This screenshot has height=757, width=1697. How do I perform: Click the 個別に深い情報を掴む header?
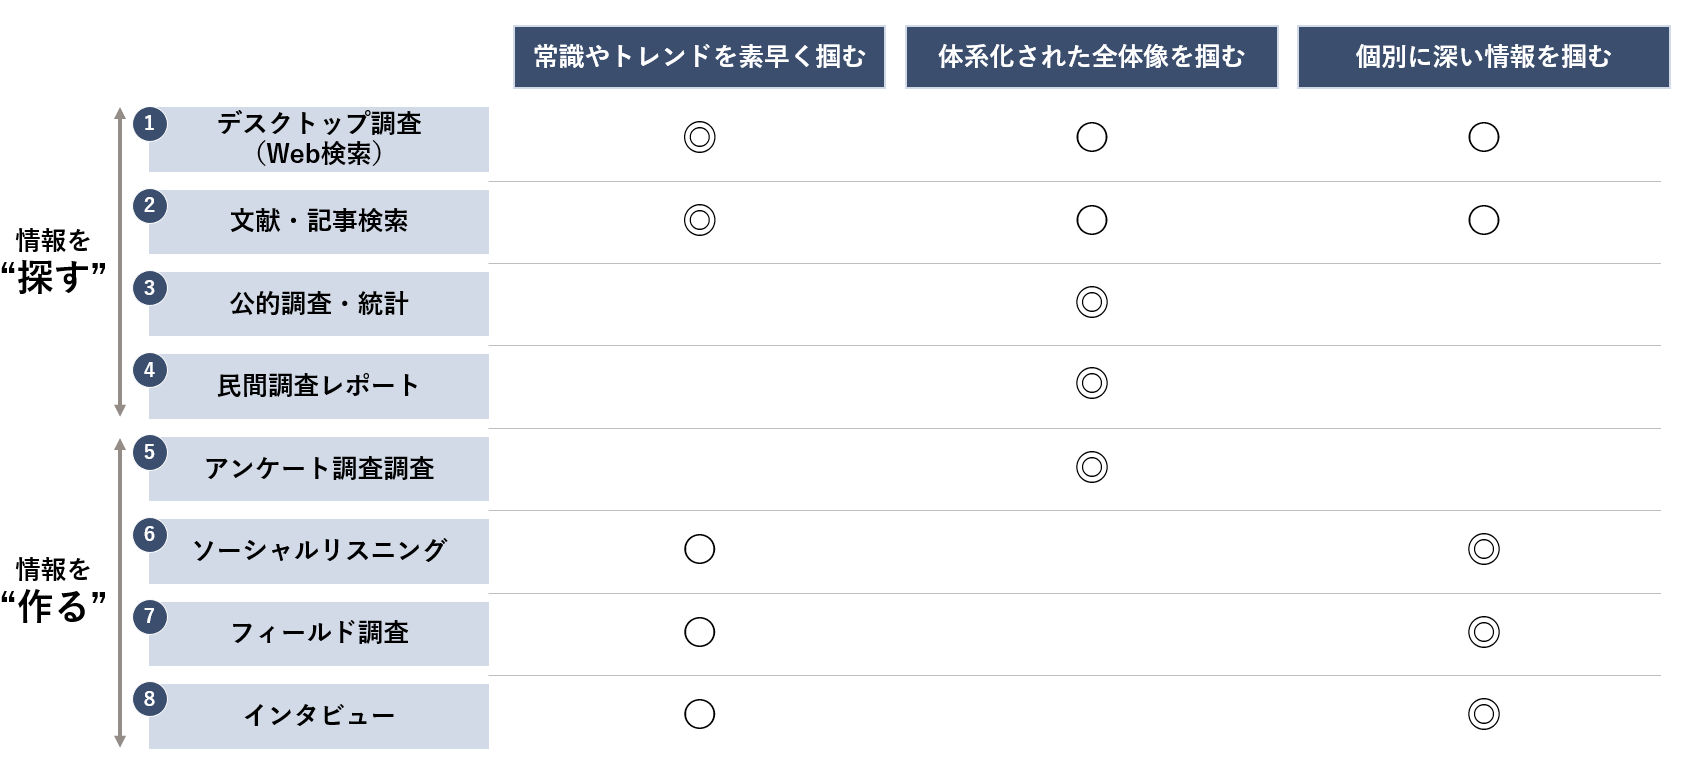coord(1484,57)
